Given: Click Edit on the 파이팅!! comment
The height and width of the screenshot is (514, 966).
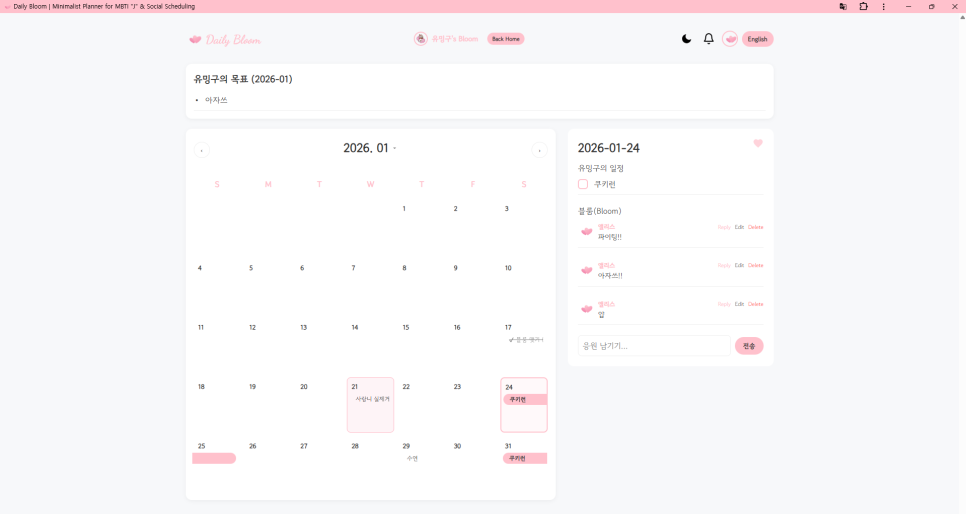Looking at the screenshot, I should pos(739,227).
